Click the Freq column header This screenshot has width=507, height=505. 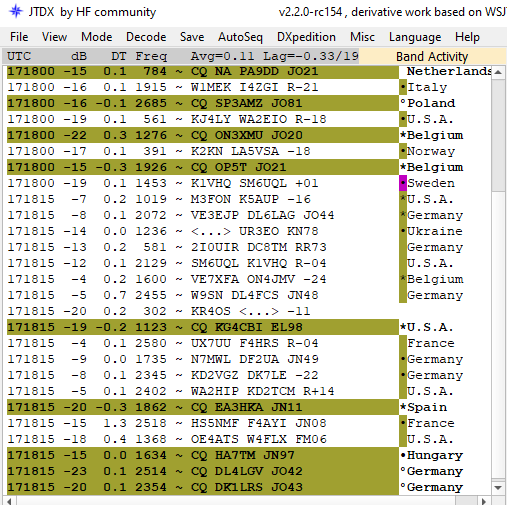[151, 56]
